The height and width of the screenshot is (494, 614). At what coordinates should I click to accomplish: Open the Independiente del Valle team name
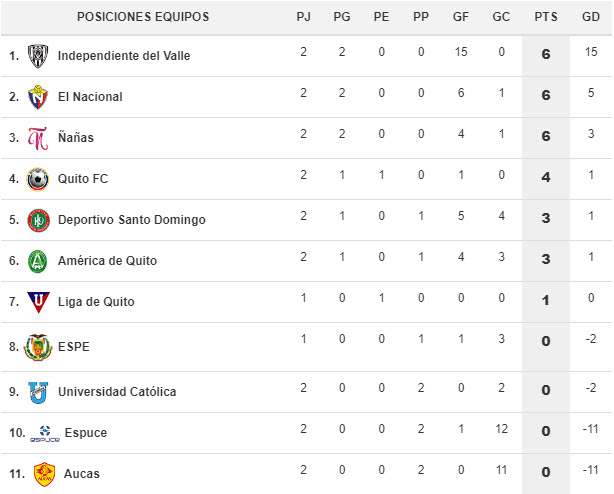(124, 56)
